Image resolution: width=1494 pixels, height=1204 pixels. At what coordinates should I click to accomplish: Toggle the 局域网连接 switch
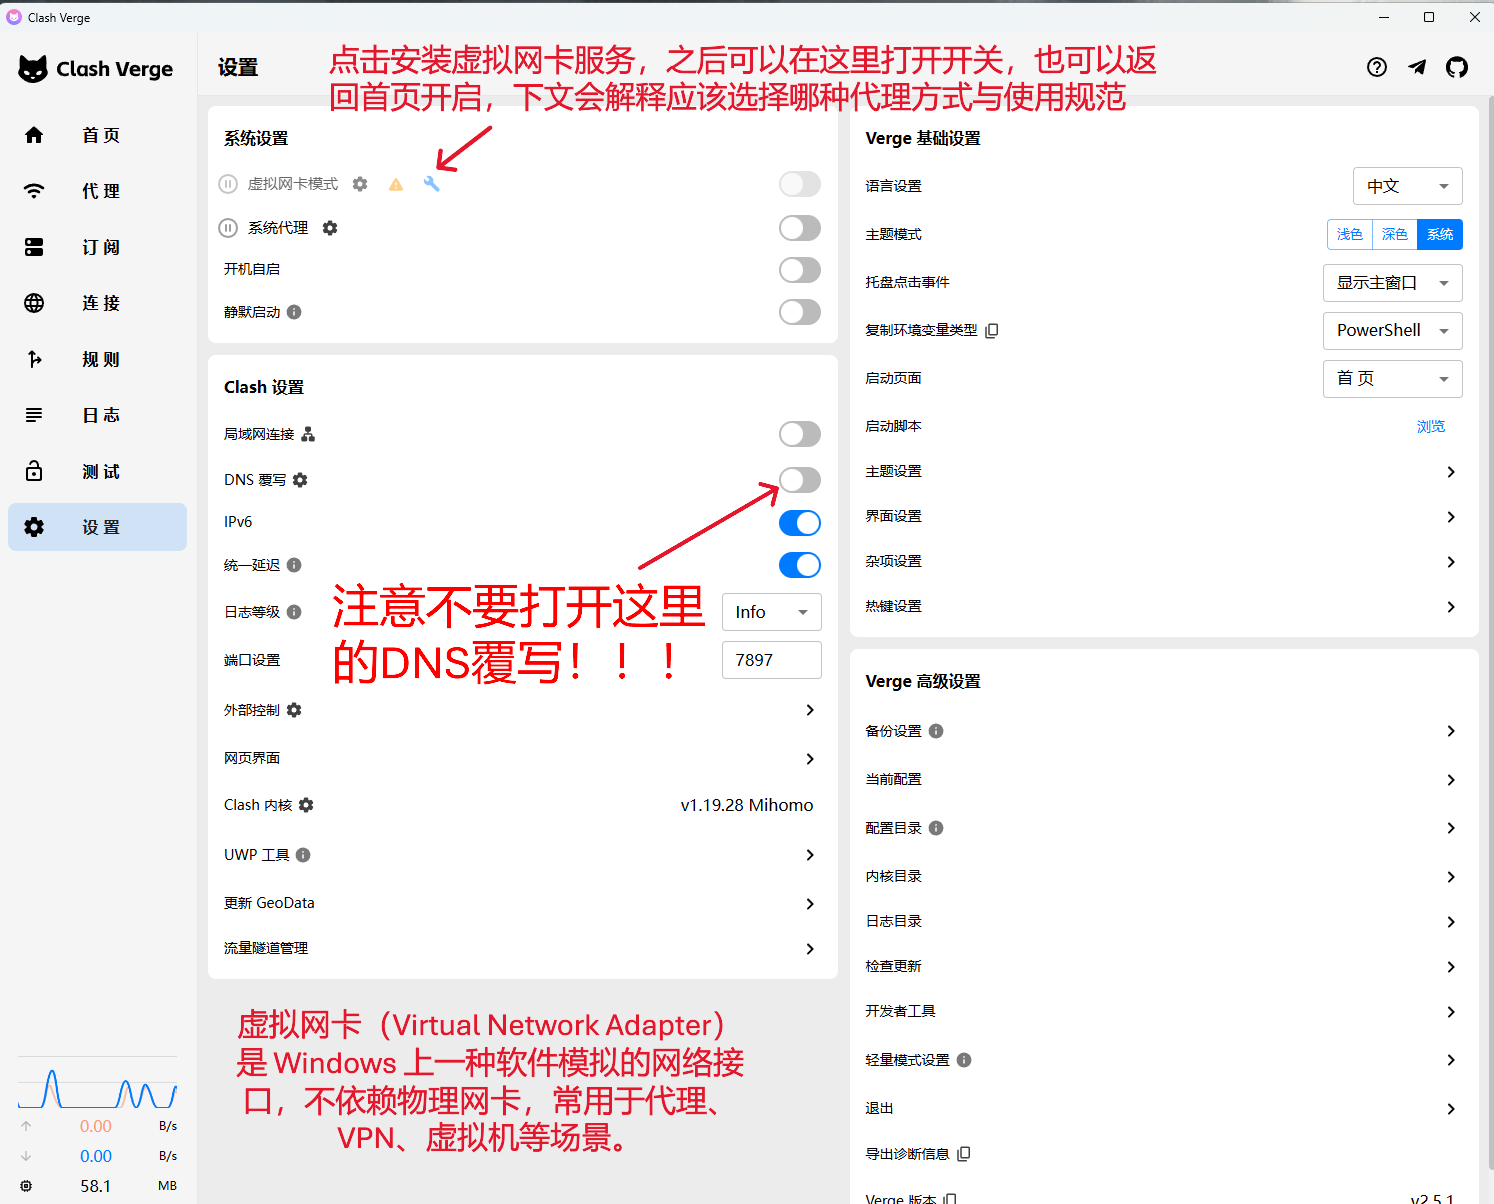click(x=800, y=434)
